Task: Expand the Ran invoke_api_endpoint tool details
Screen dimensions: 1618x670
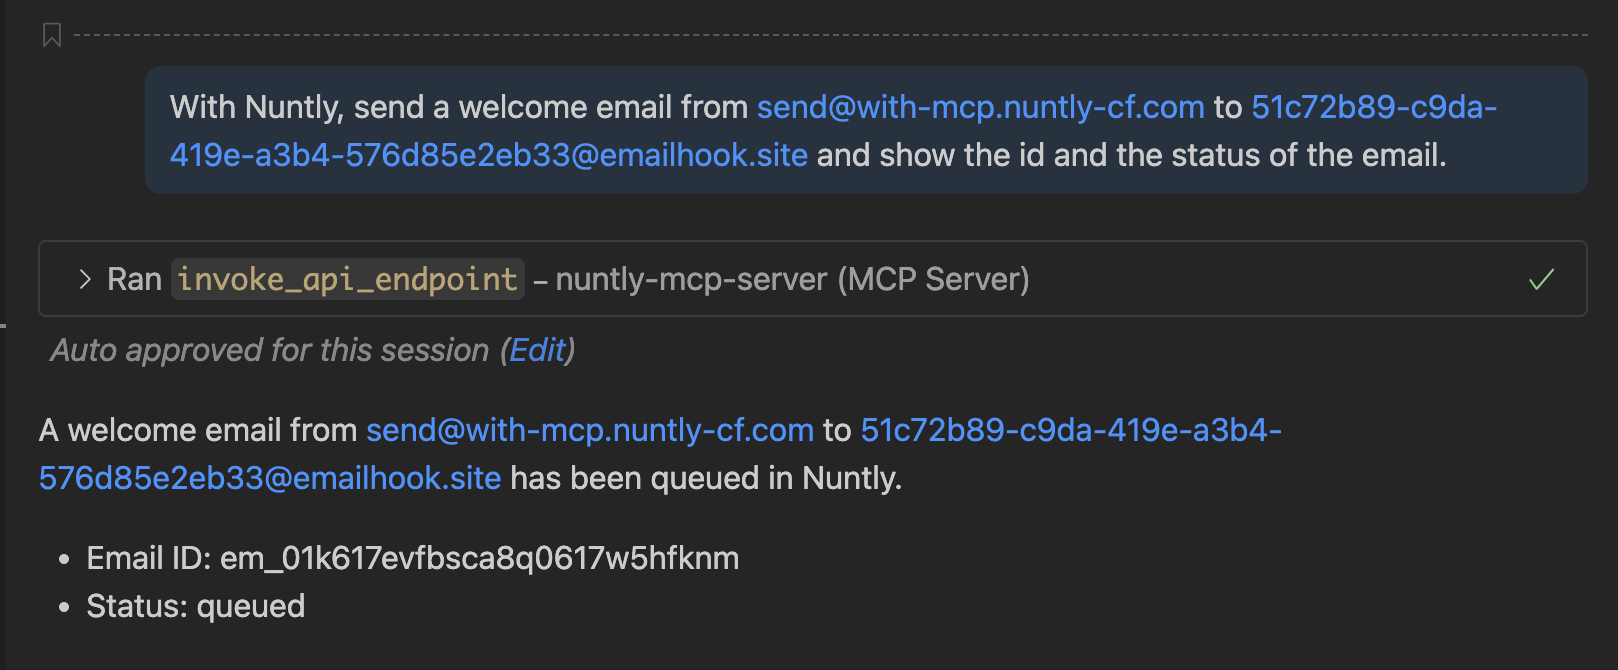Action: click(85, 279)
